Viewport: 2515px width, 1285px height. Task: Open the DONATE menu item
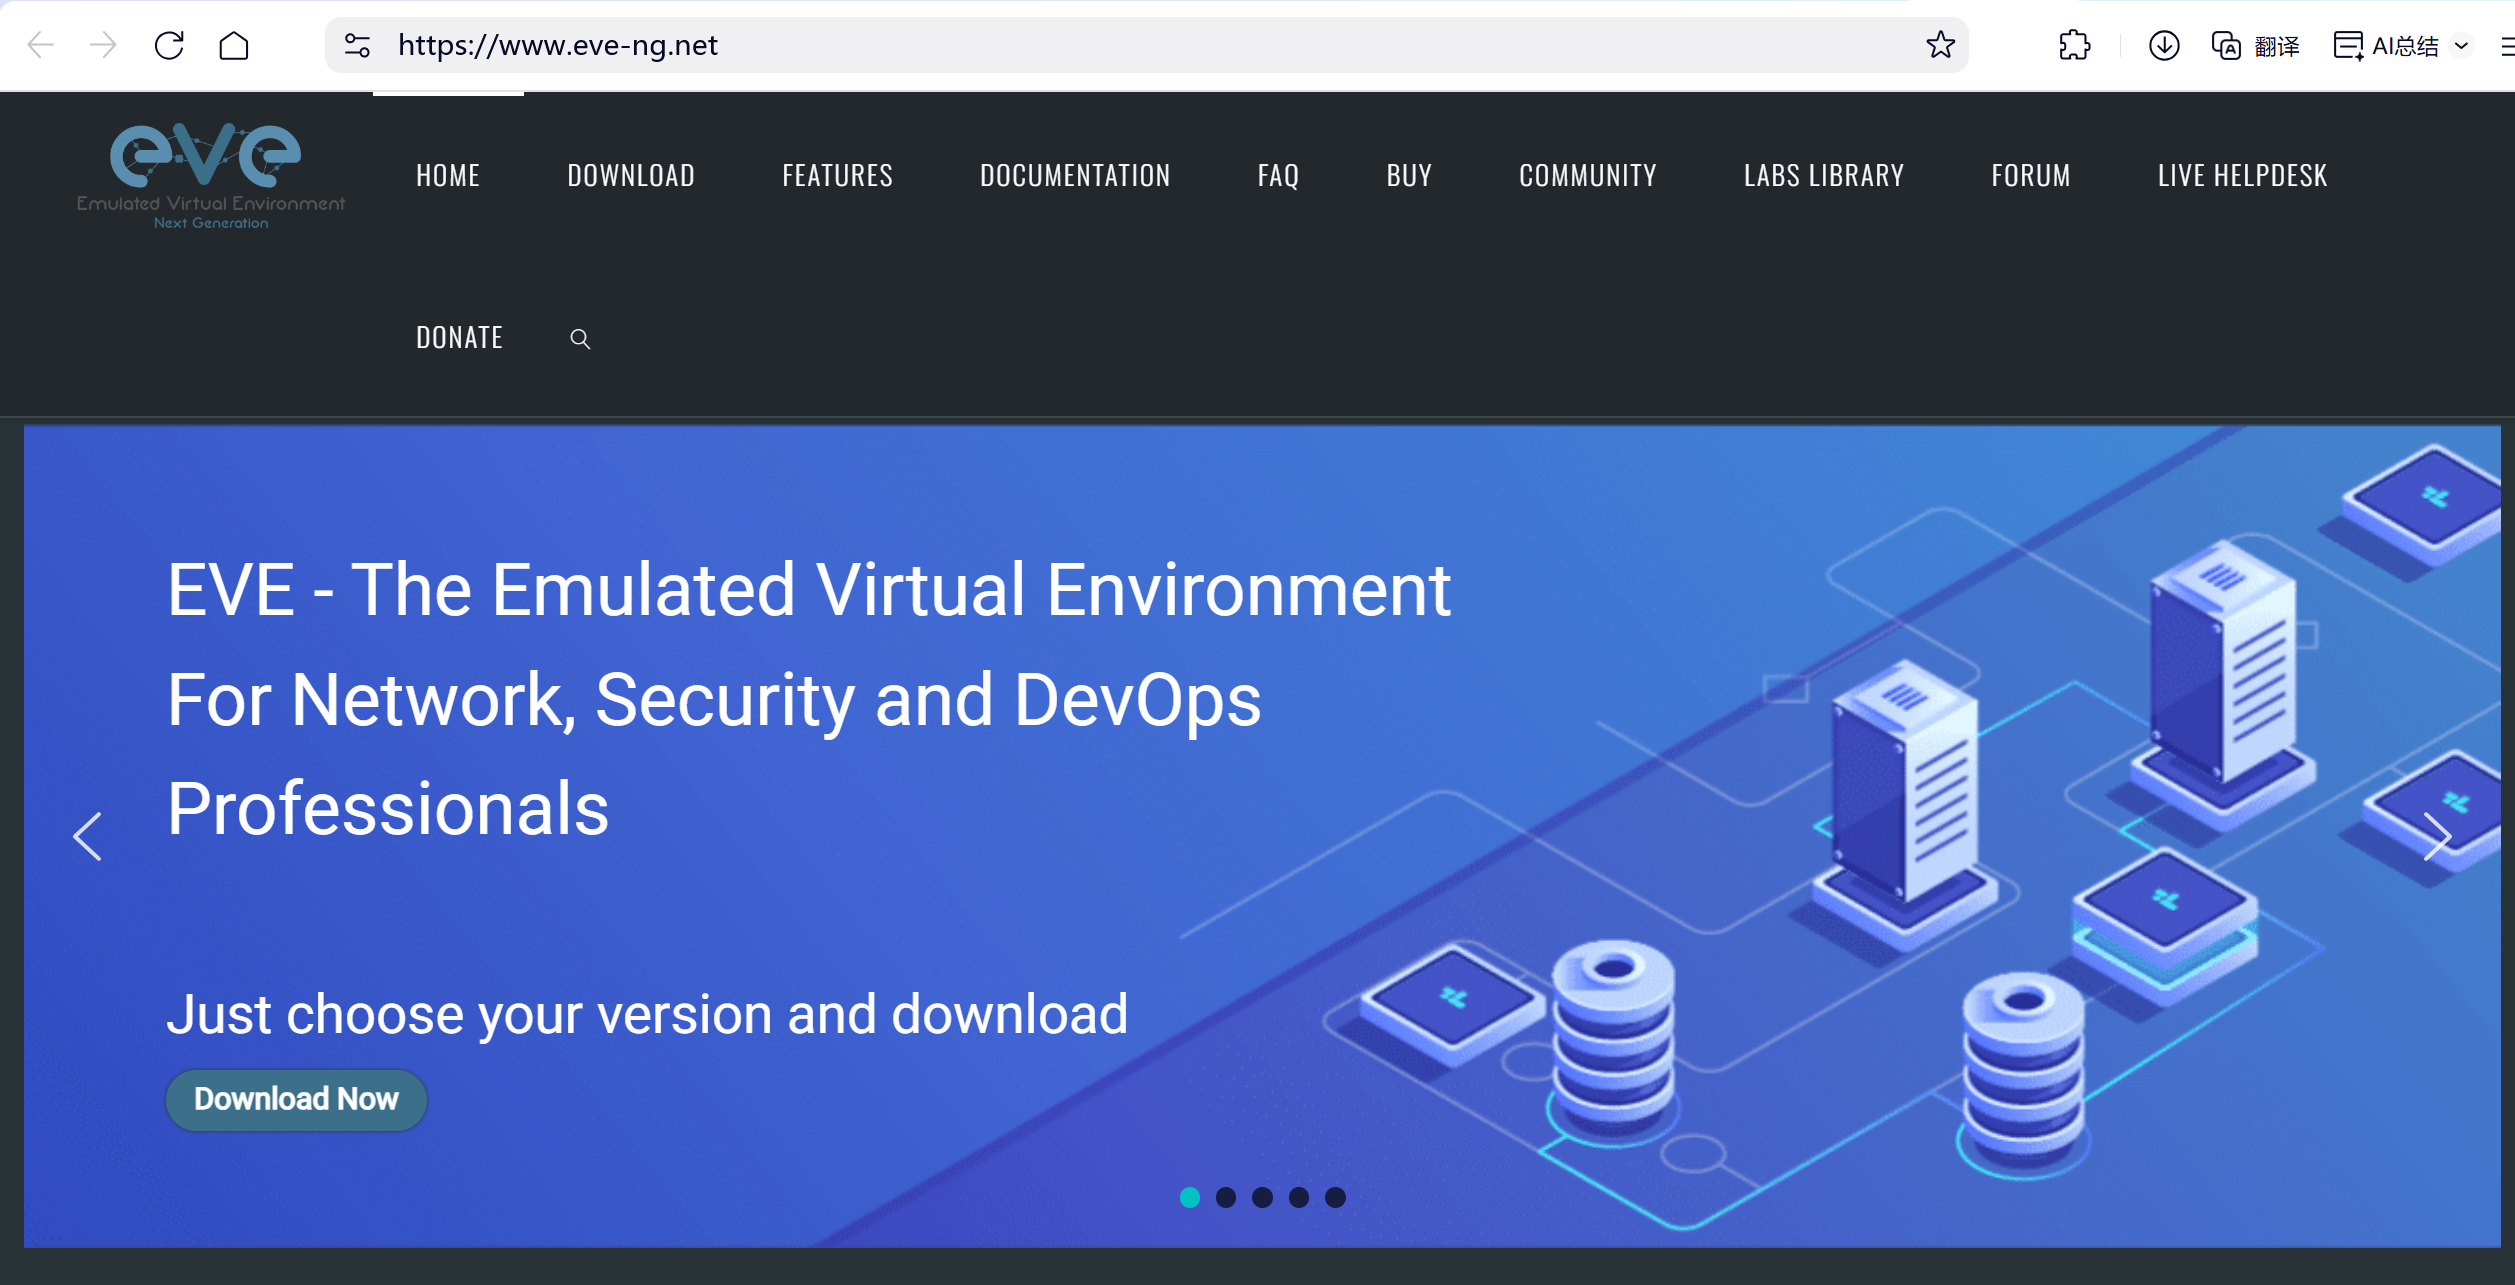(459, 338)
